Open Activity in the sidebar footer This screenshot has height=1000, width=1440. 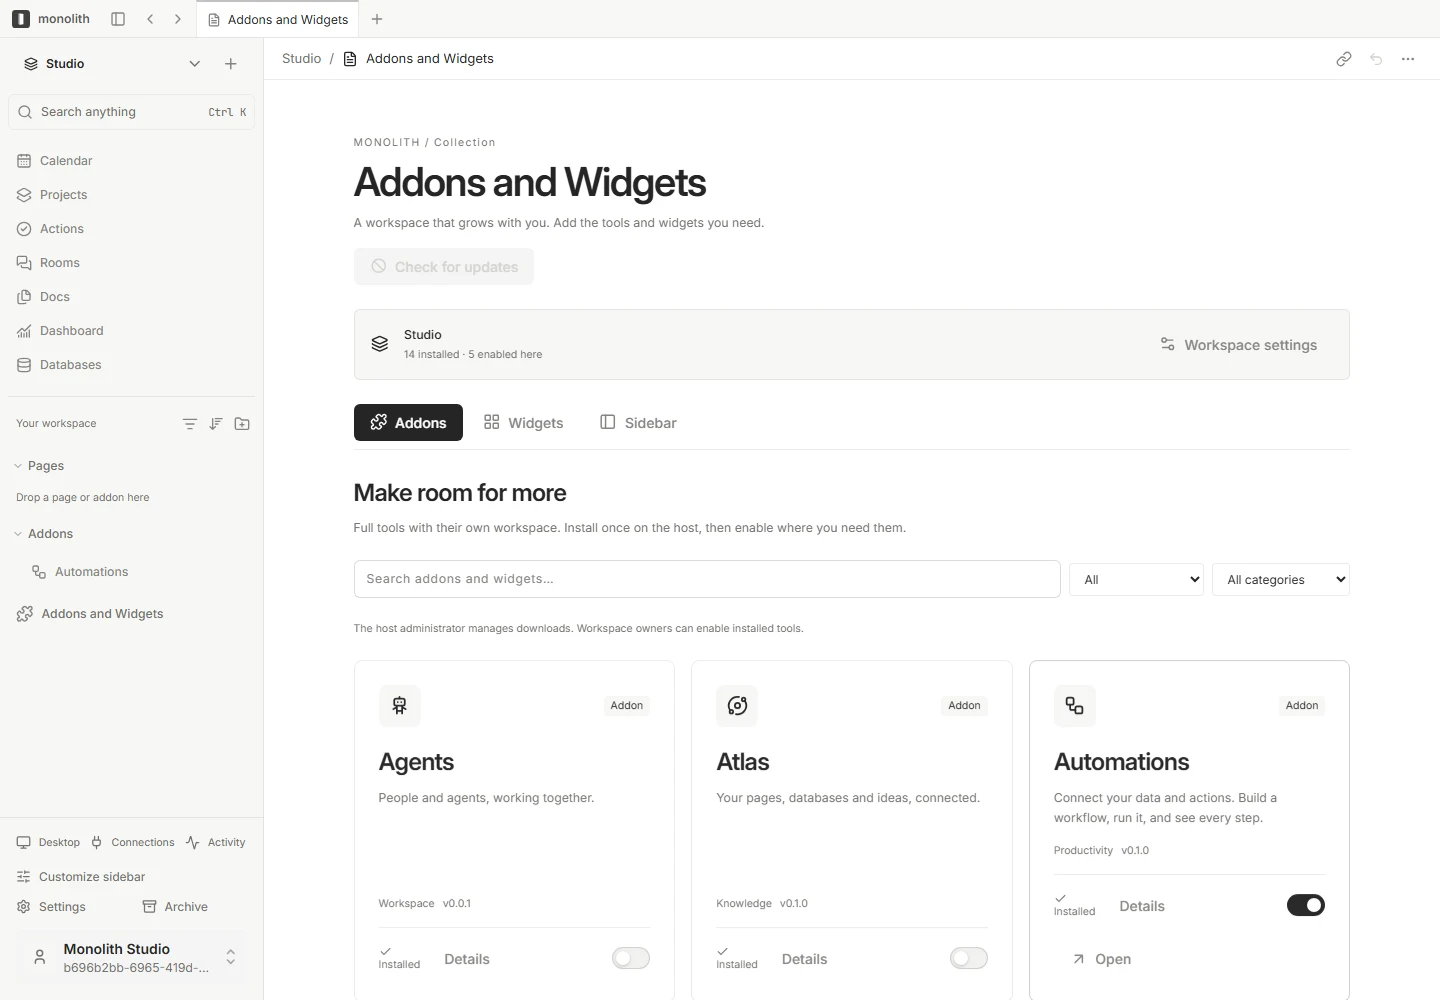pos(216,842)
